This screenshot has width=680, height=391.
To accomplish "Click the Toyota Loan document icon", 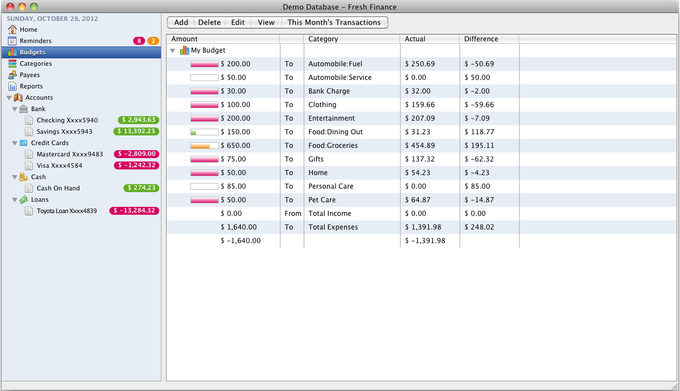I will [29, 211].
